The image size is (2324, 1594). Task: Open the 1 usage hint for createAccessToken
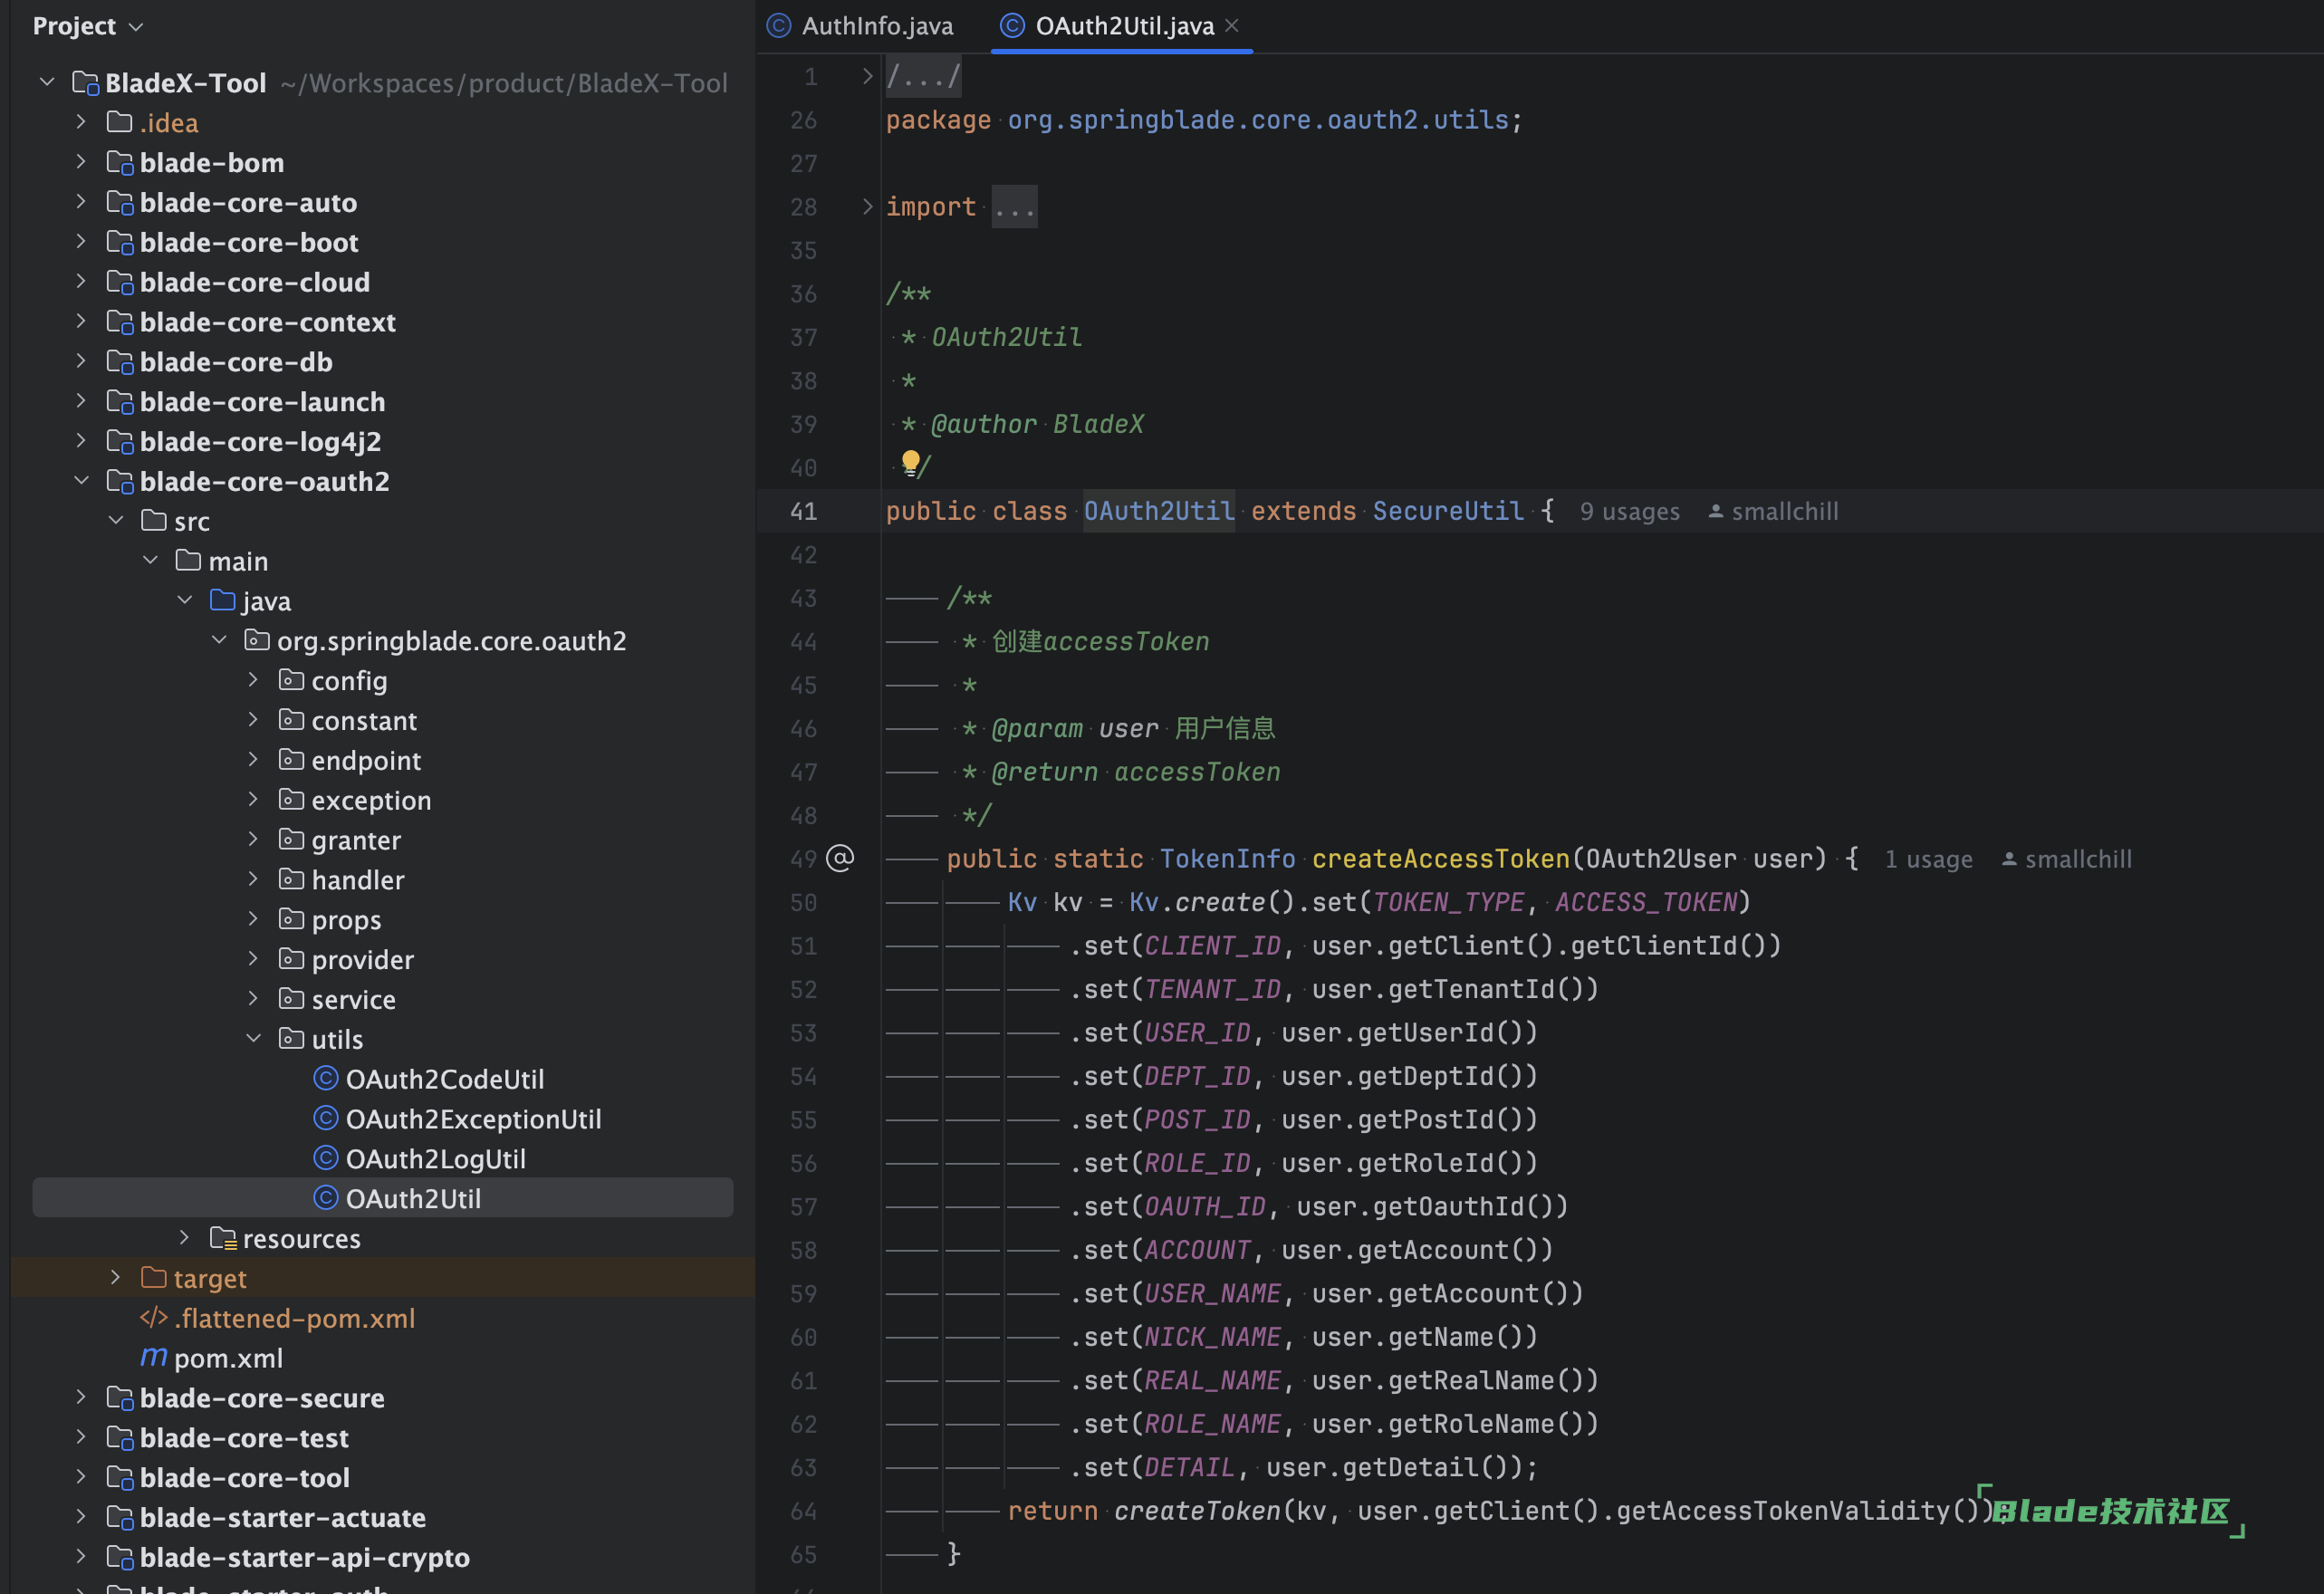pyautogui.click(x=1928, y=860)
